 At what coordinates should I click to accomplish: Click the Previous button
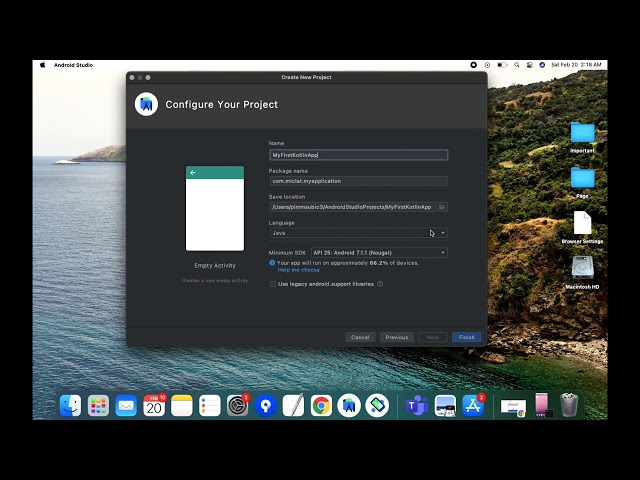397,337
